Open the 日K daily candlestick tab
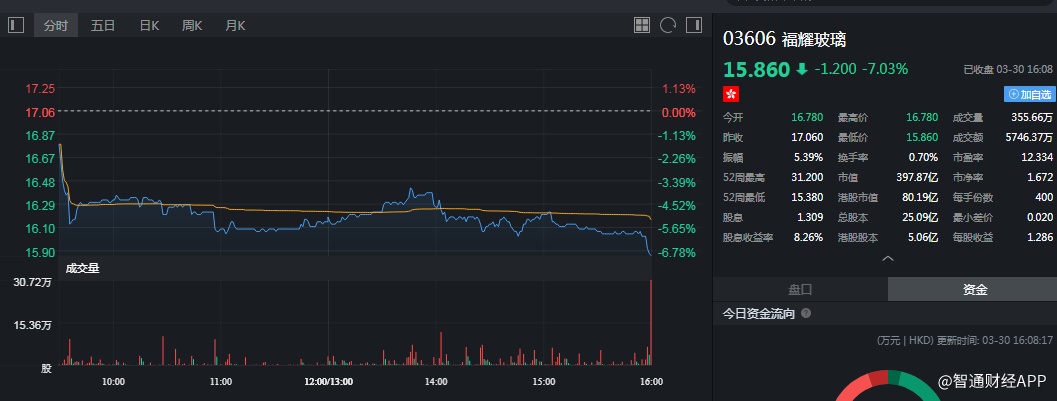Viewport: 1057px width, 401px height. (149, 26)
